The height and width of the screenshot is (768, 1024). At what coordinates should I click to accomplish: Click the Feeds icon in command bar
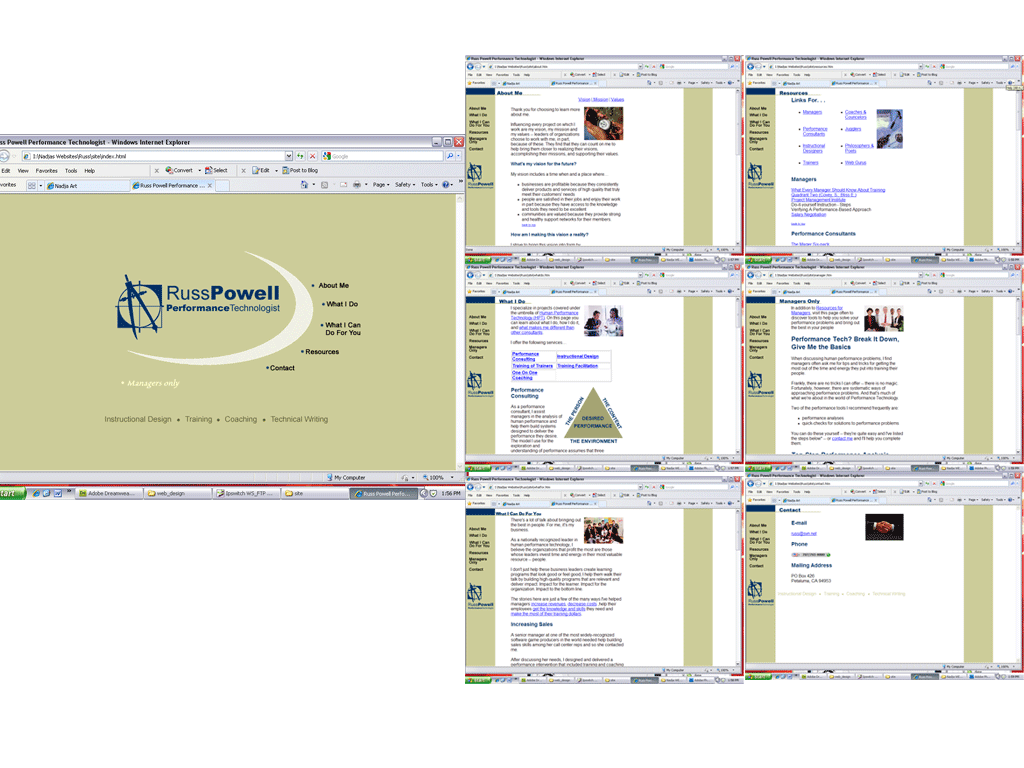(325, 185)
